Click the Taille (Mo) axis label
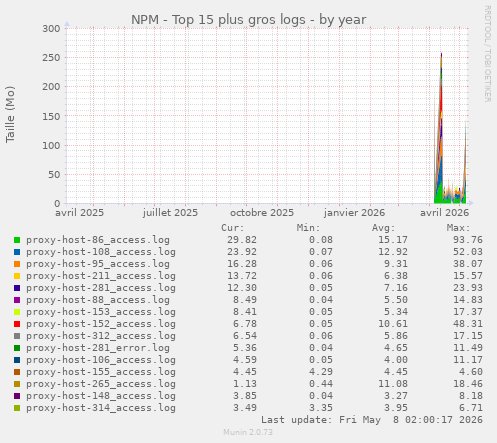Image resolution: width=497 pixels, height=443 pixels. point(10,114)
